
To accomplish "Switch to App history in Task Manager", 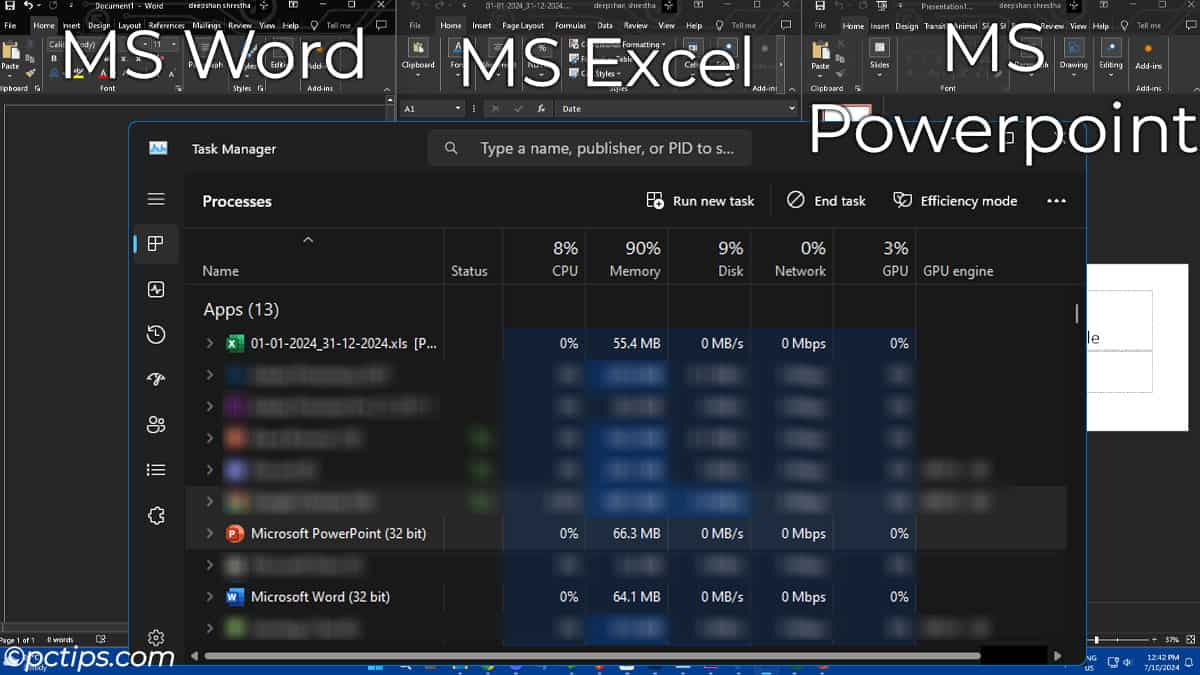I will tap(156, 334).
